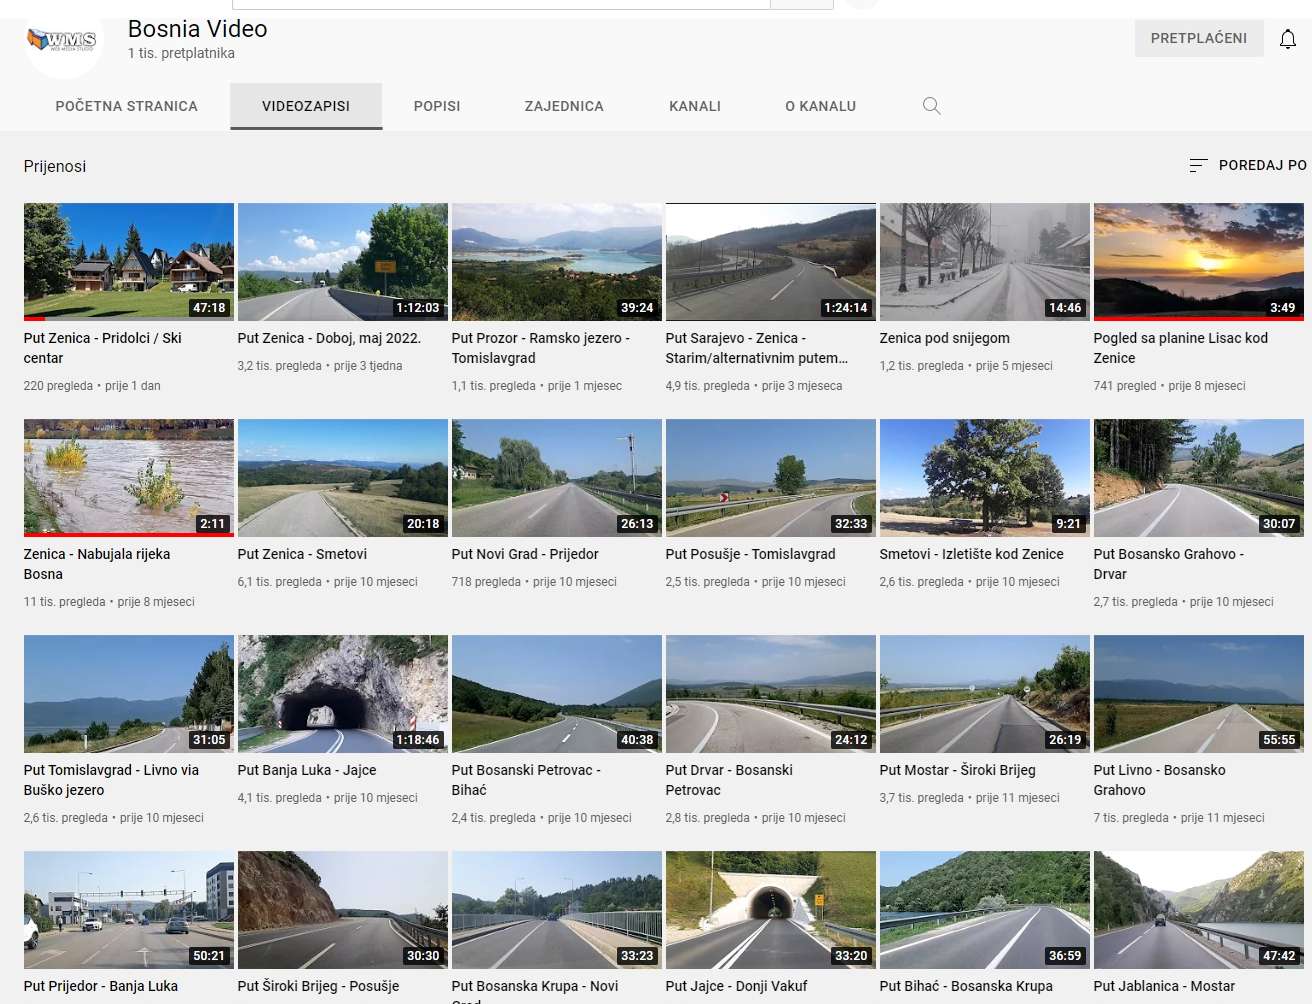Expand the Prijenosi uploads filter
This screenshot has width=1312, height=1004.
[55, 166]
